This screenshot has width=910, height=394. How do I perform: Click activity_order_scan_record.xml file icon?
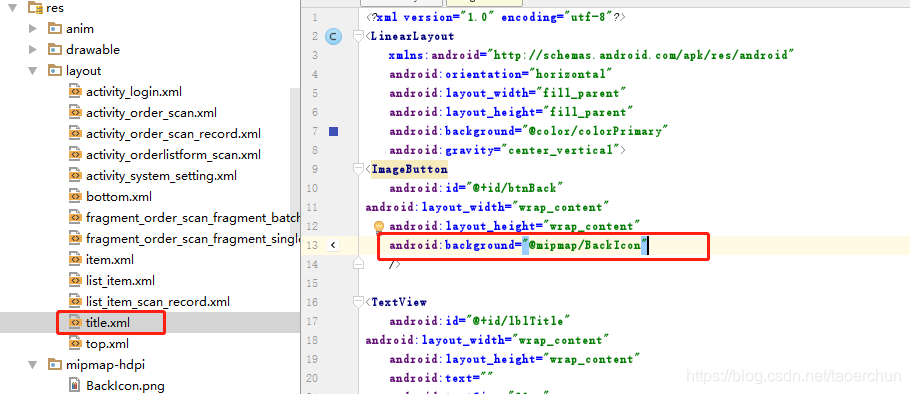75,134
